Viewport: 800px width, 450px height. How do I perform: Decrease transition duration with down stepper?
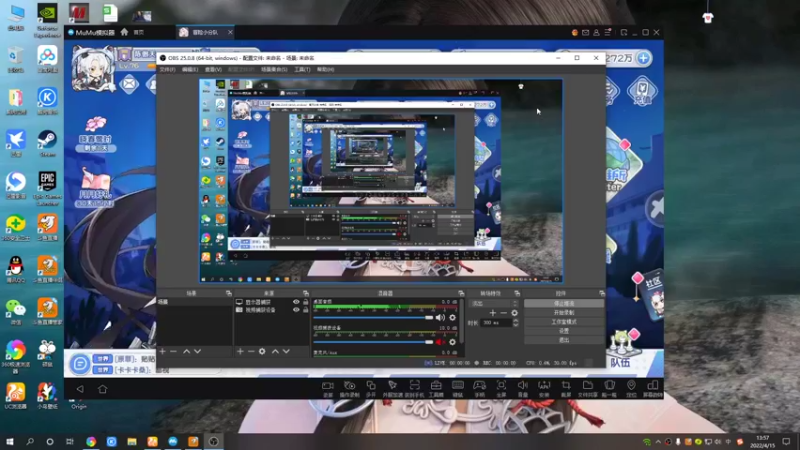point(515,324)
